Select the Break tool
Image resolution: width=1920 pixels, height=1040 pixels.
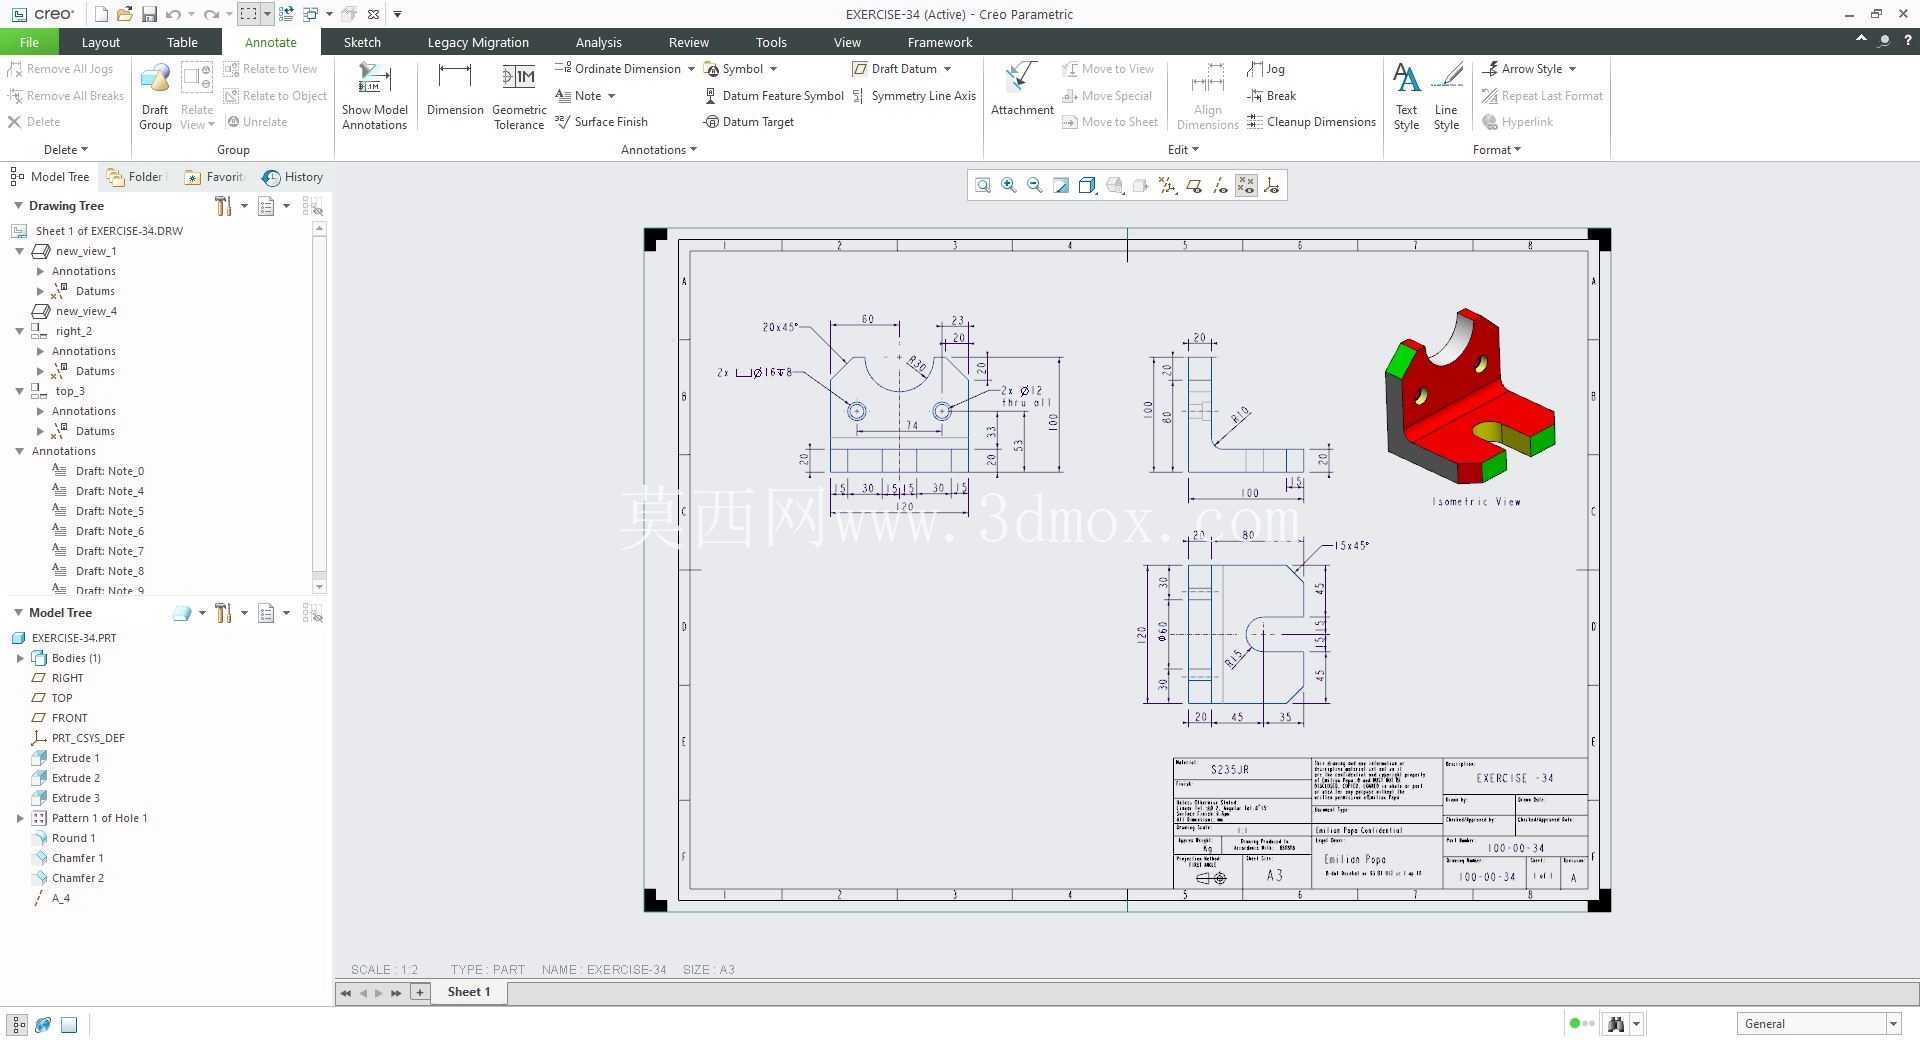click(x=1272, y=96)
